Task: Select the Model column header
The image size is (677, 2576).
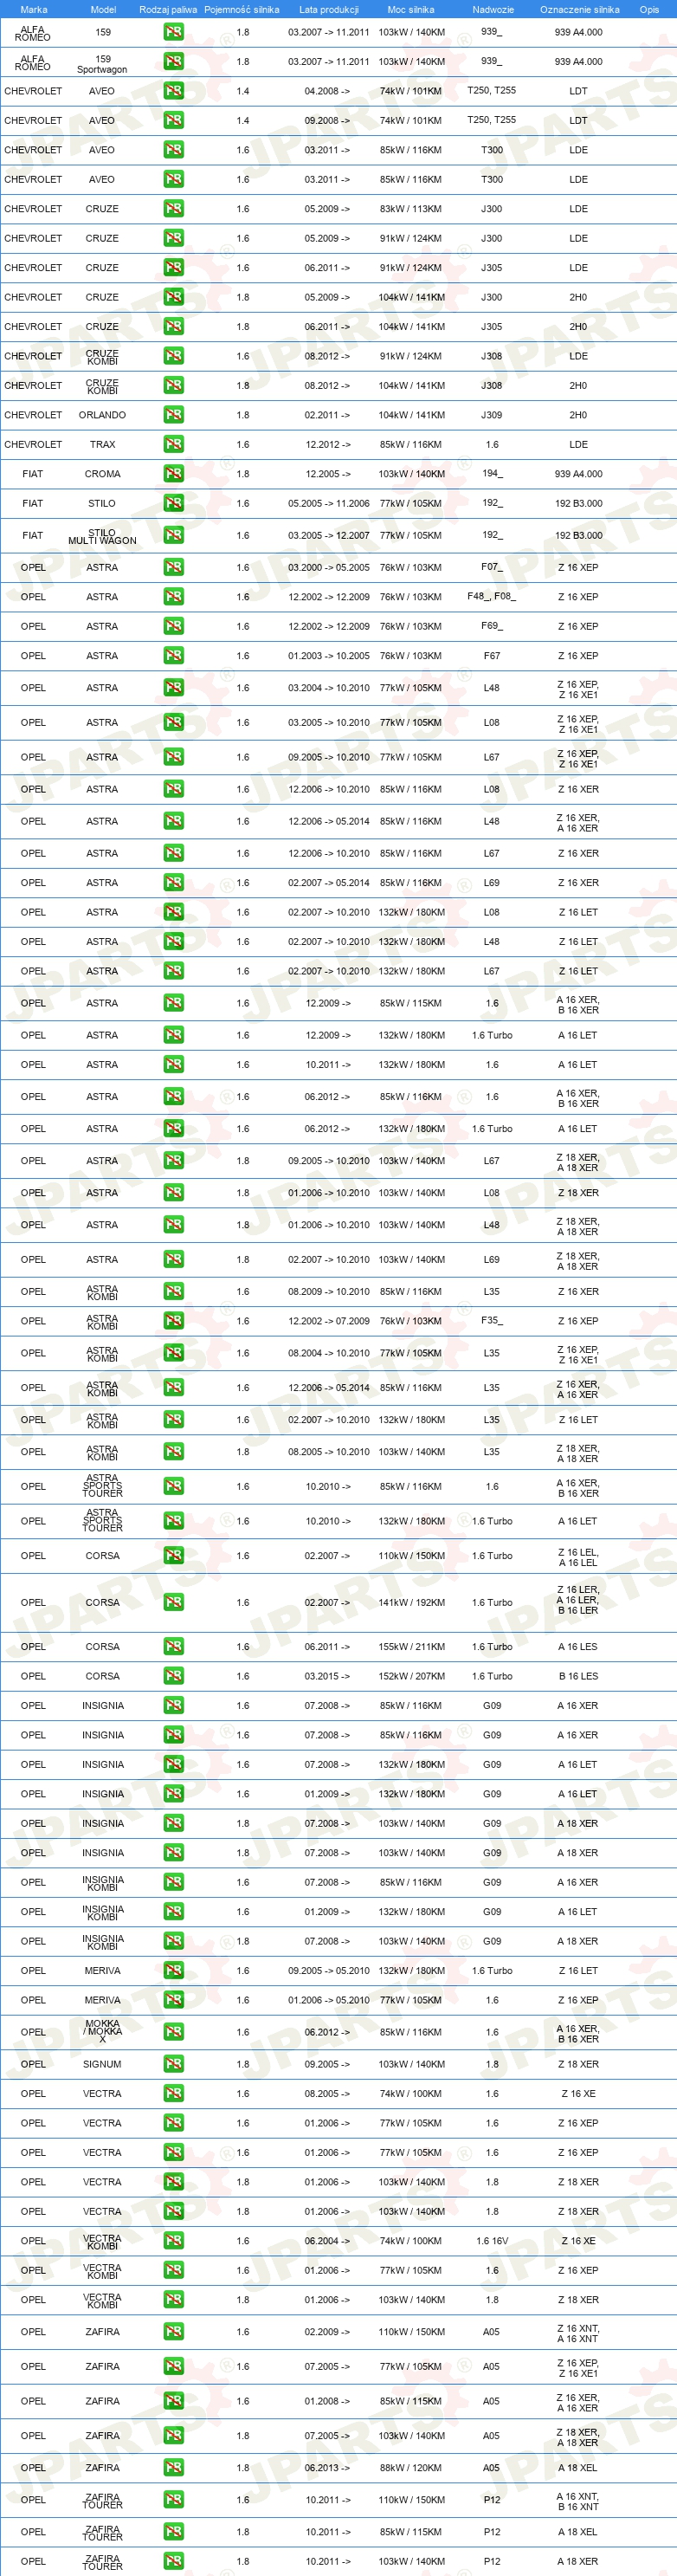Action: pyautogui.click(x=103, y=9)
